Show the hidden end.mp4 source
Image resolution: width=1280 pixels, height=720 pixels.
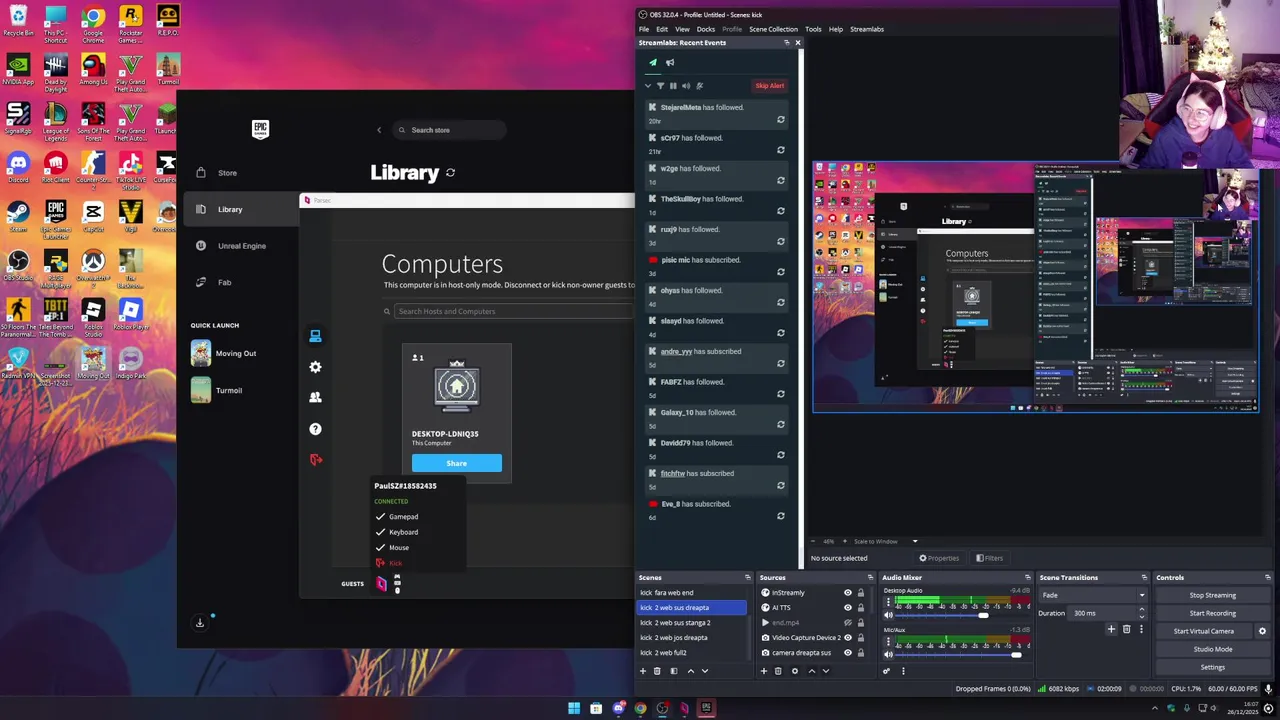848,623
